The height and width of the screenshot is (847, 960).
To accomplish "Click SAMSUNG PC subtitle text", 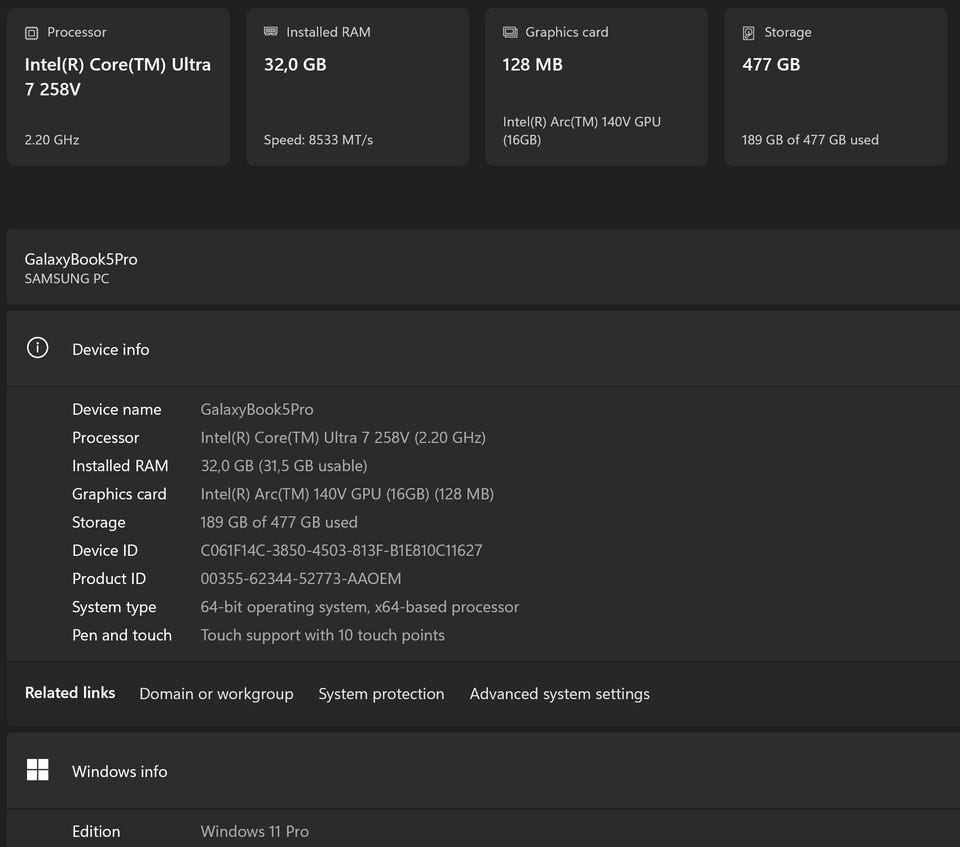I will pyautogui.click(x=67, y=279).
